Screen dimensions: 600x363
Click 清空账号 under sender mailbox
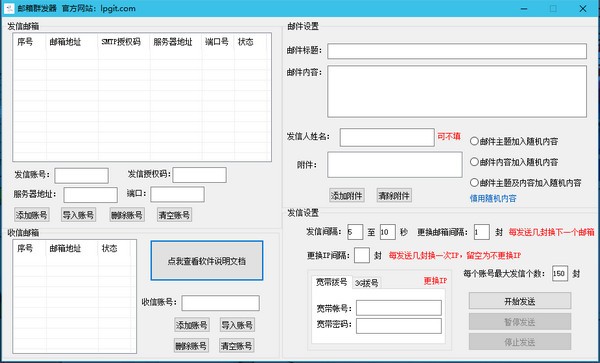pyautogui.click(x=174, y=215)
